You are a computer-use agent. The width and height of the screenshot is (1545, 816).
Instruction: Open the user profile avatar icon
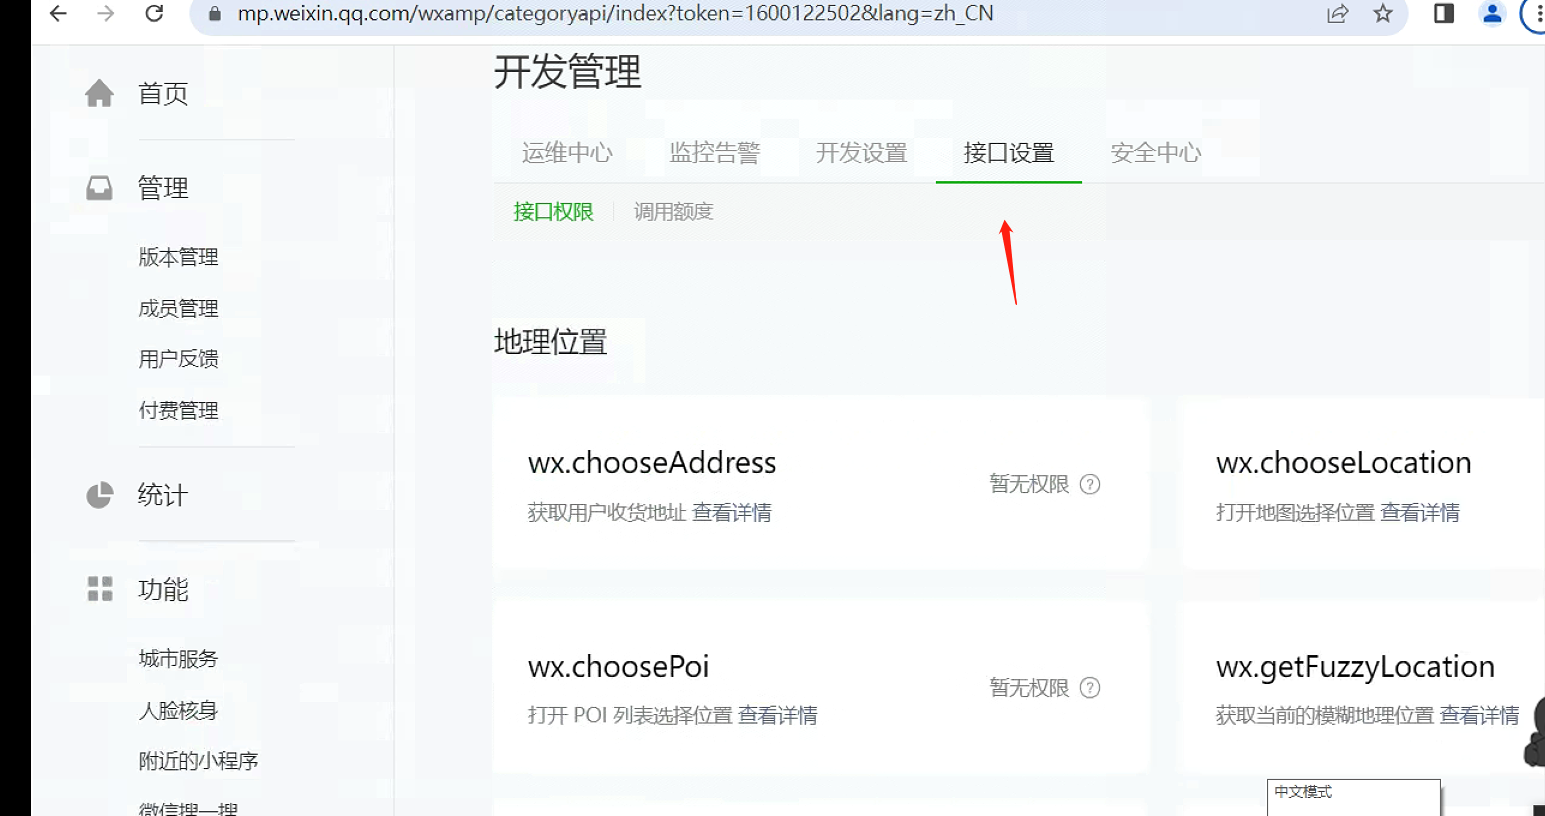(x=1492, y=13)
